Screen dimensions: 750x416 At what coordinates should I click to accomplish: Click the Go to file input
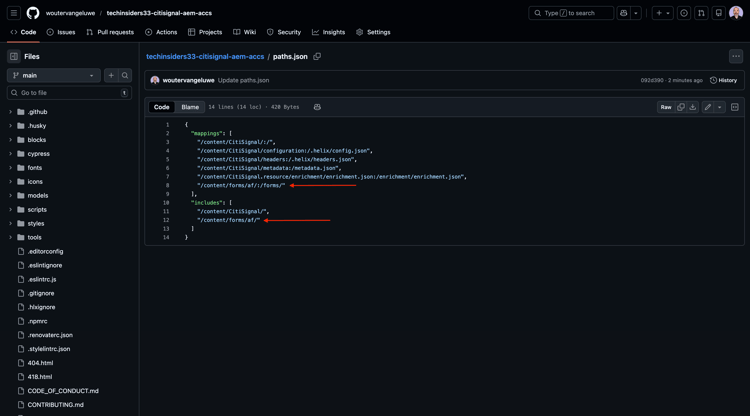[x=69, y=93]
